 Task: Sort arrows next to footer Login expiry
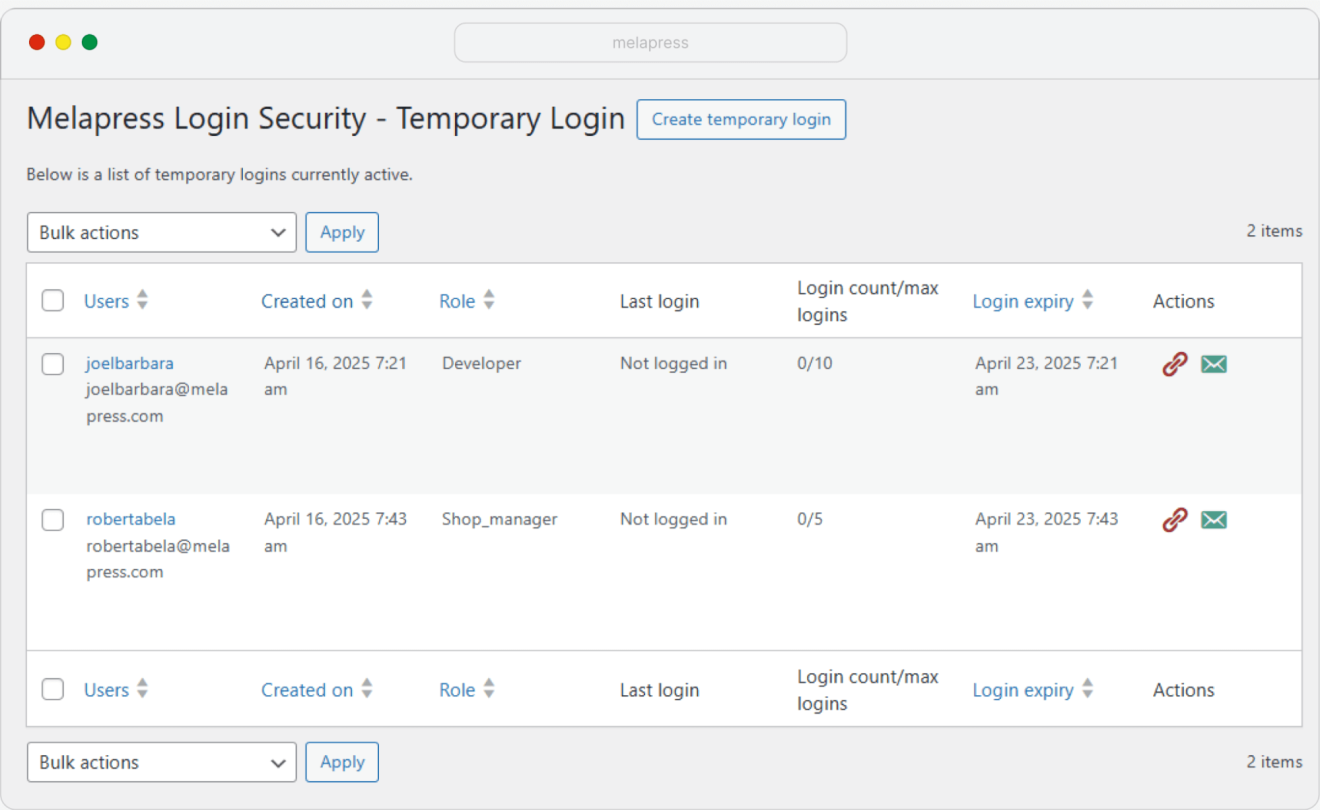(1088, 689)
